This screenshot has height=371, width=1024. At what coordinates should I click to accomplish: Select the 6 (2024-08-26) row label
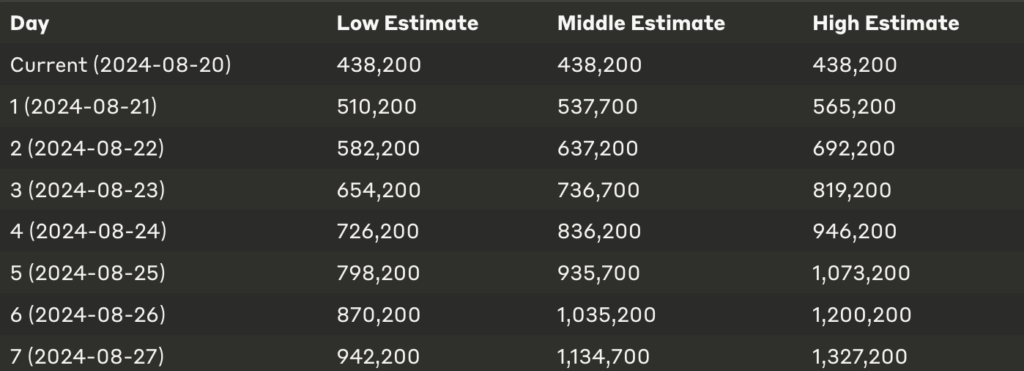point(88,315)
